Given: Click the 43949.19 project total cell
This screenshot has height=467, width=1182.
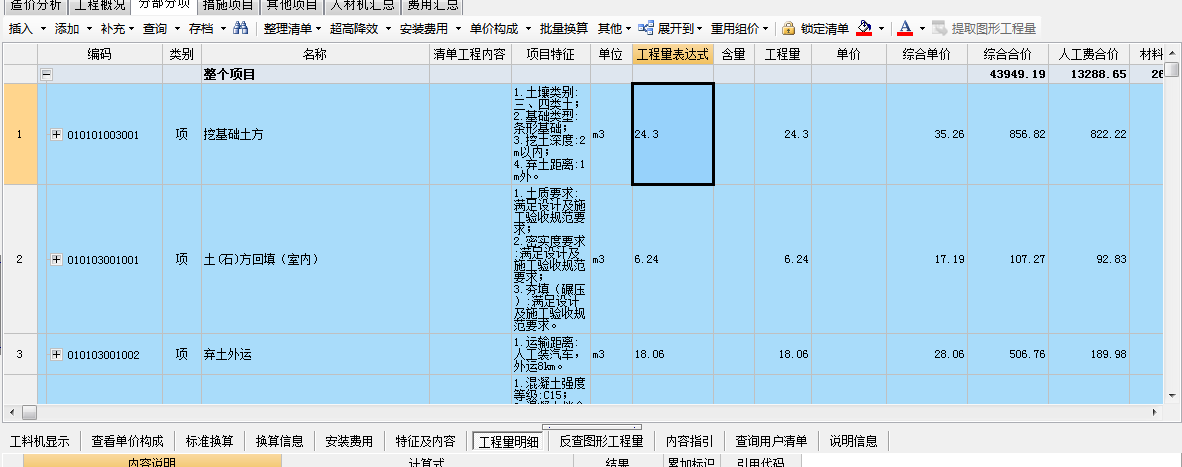Looking at the screenshot, I should (1007, 75).
